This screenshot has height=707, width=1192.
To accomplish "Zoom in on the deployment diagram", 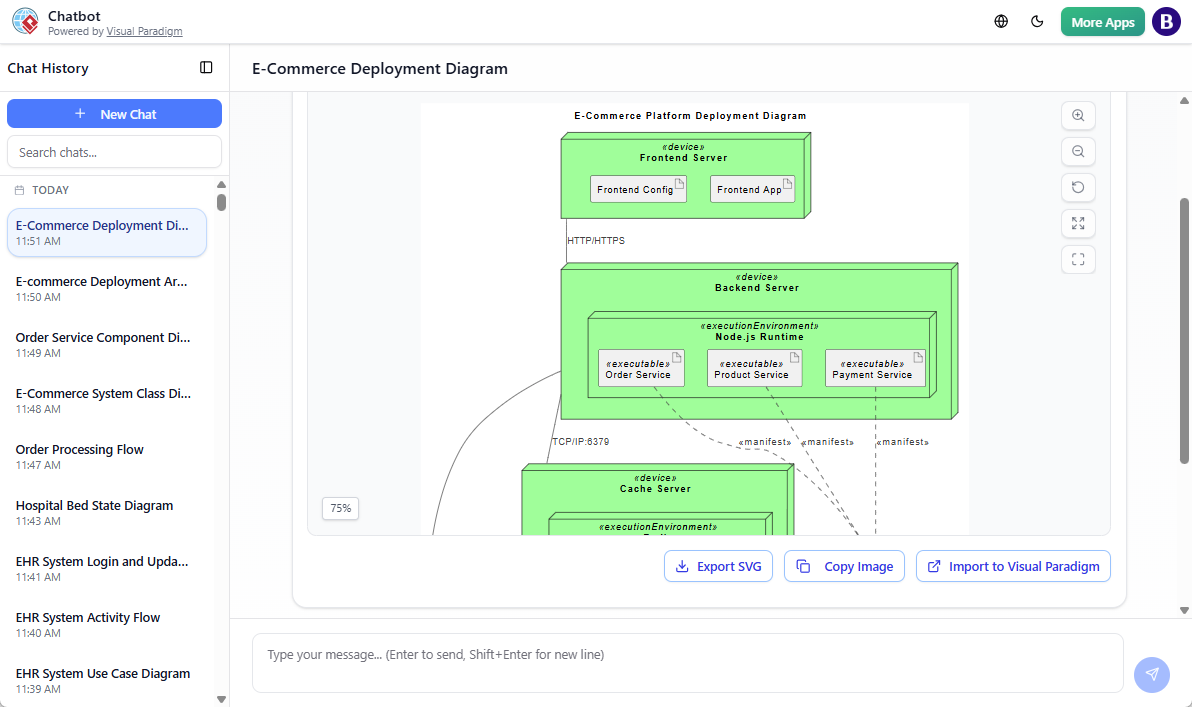I will click(1078, 115).
